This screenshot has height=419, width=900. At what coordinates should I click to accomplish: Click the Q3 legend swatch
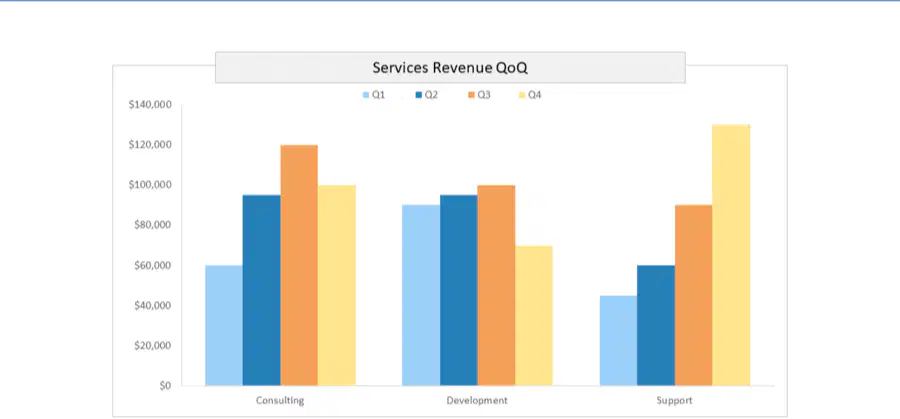tap(471, 95)
